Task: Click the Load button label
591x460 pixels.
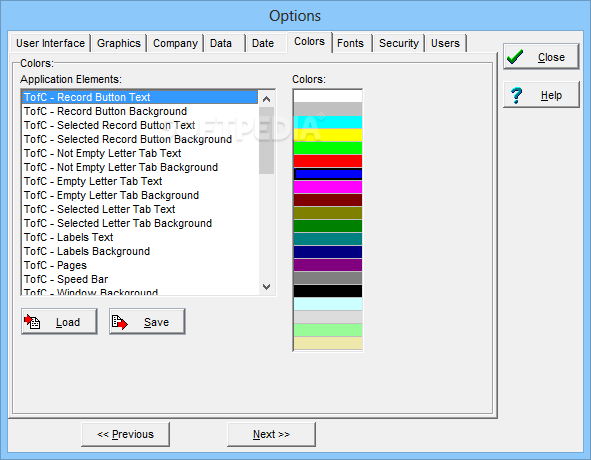Action: tap(68, 322)
